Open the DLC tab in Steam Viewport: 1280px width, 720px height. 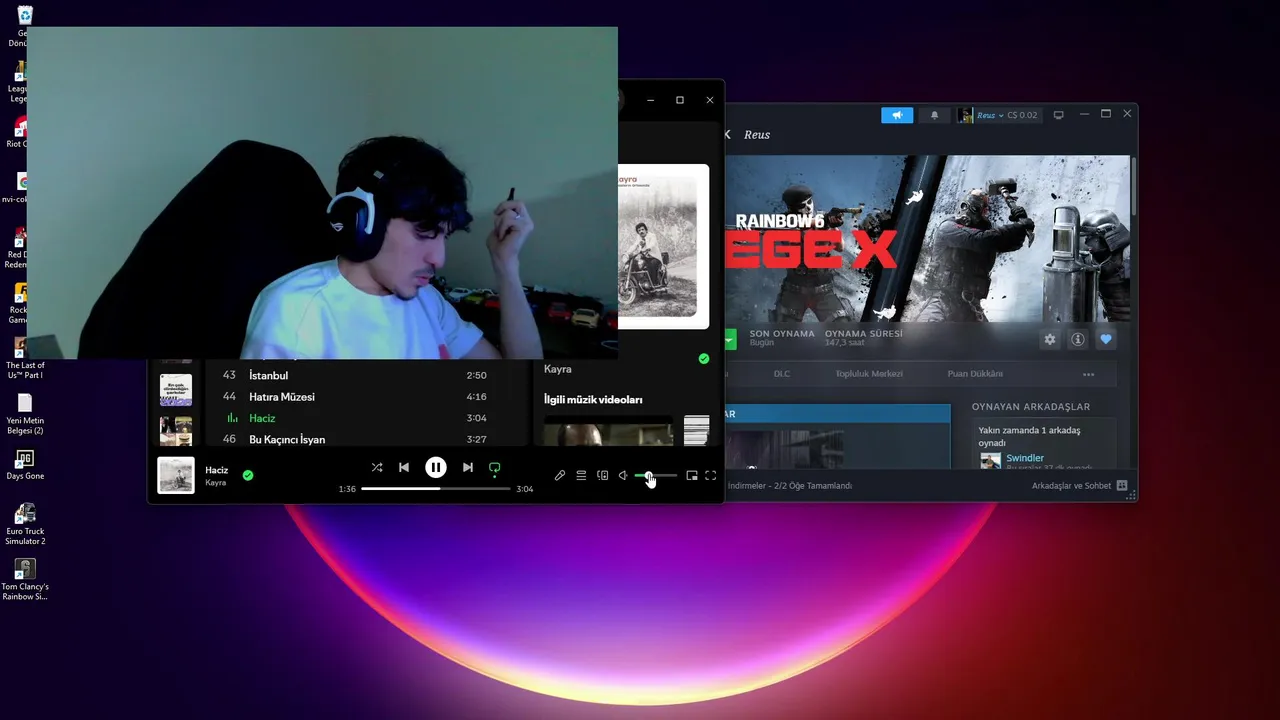point(782,374)
